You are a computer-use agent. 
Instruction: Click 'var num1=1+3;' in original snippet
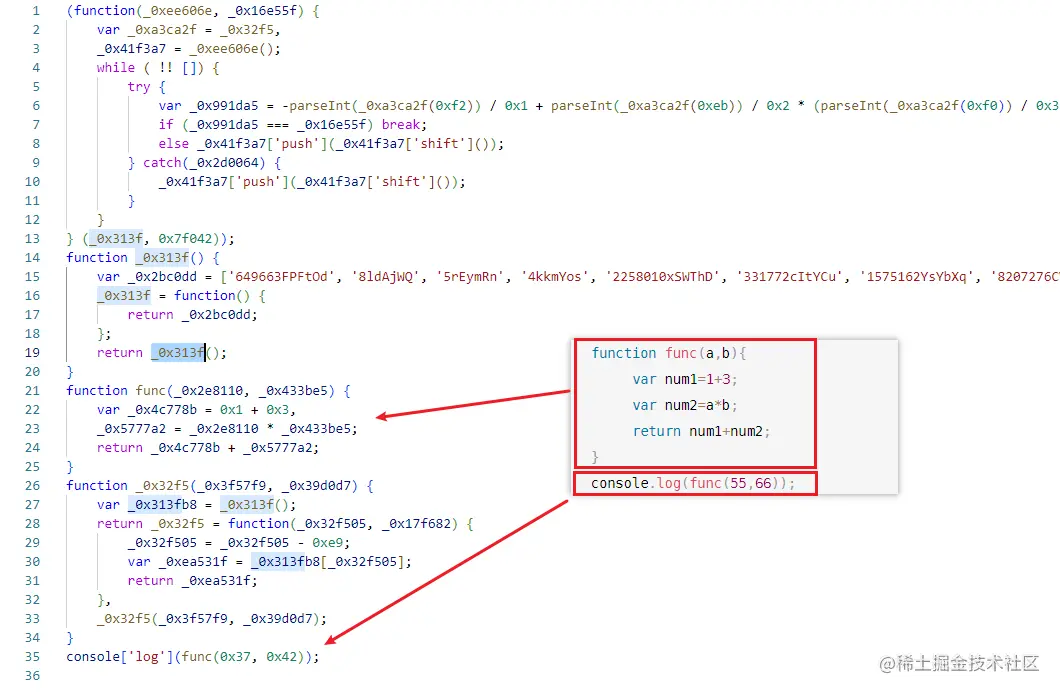point(685,379)
